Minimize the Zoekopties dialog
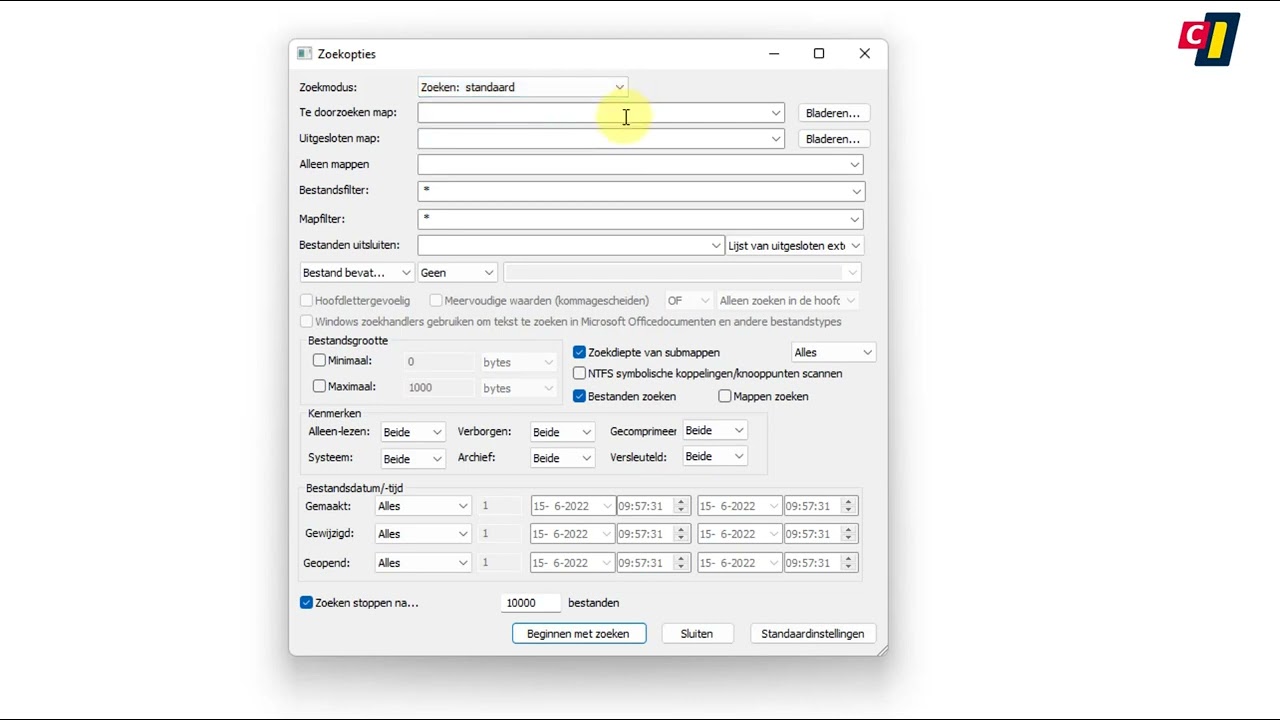The width and height of the screenshot is (1280, 720). pyautogui.click(x=774, y=54)
